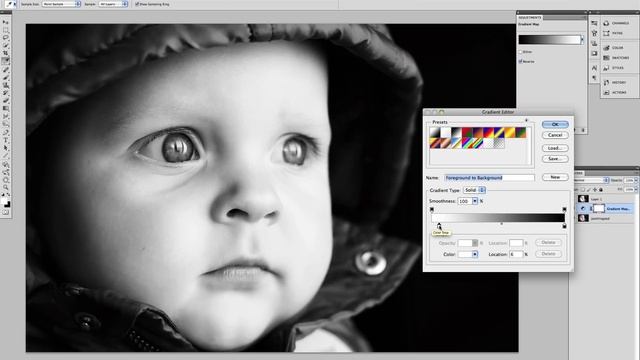Click the left white color stop
Viewport: 640px width, 360px height.
[439, 226]
